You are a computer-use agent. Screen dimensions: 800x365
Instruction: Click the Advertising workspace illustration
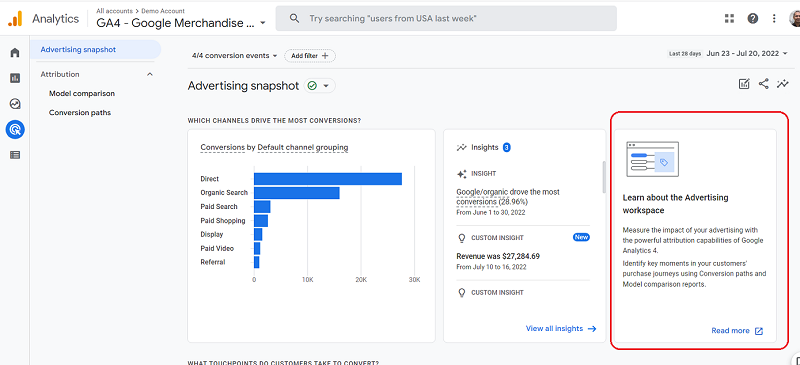pos(653,159)
